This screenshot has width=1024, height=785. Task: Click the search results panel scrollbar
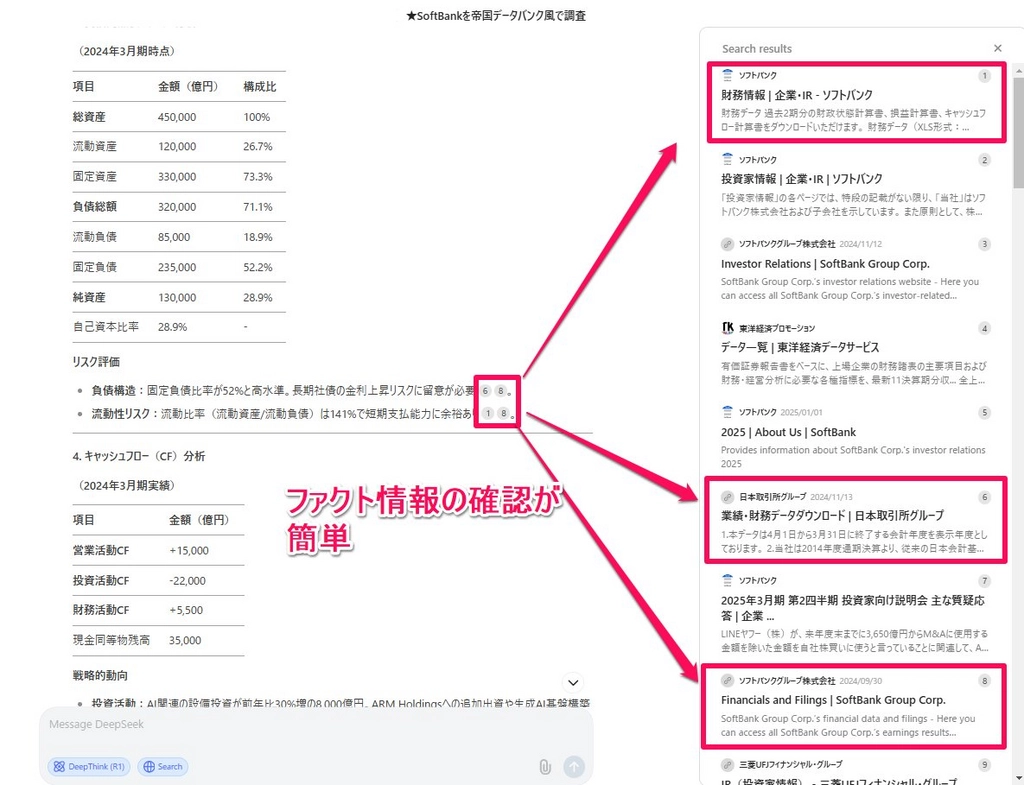pyautogui.click(x=1018, y=131)
